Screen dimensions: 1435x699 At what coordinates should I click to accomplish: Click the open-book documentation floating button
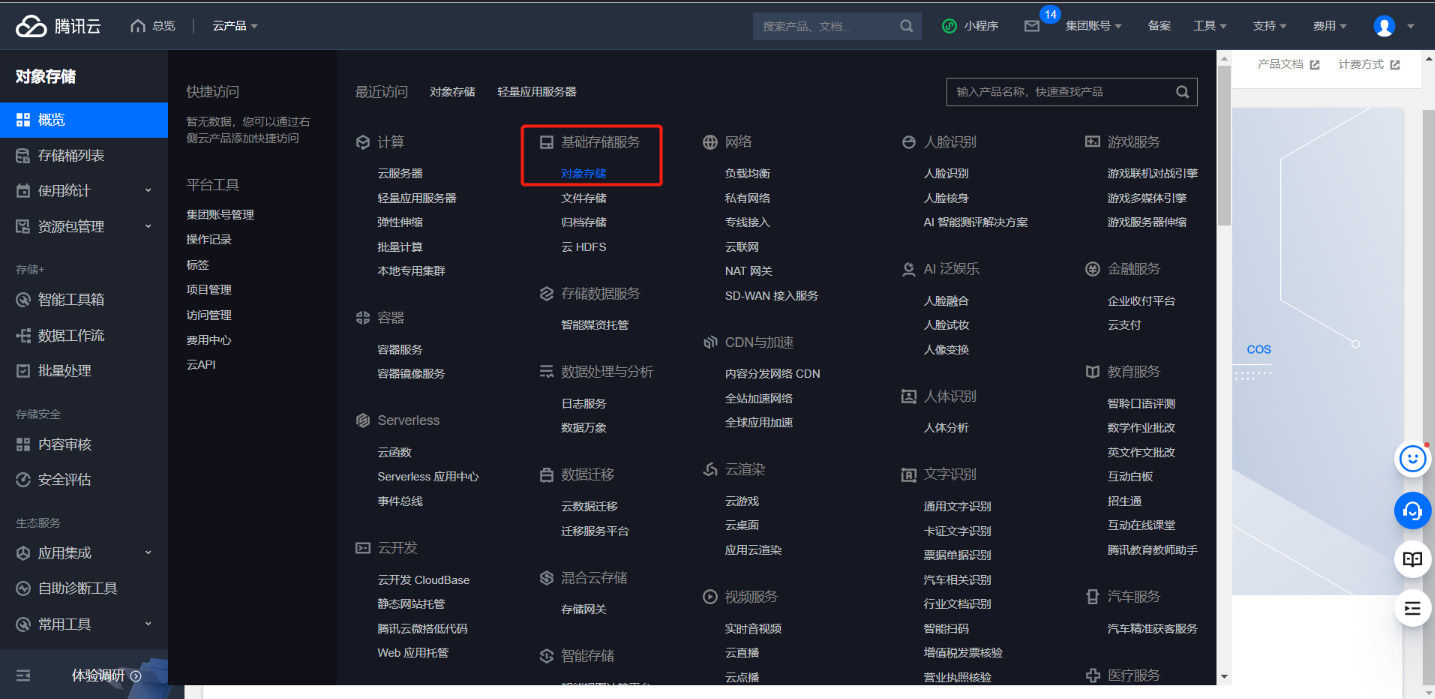pyautogui.click(x=1412, y=559)
